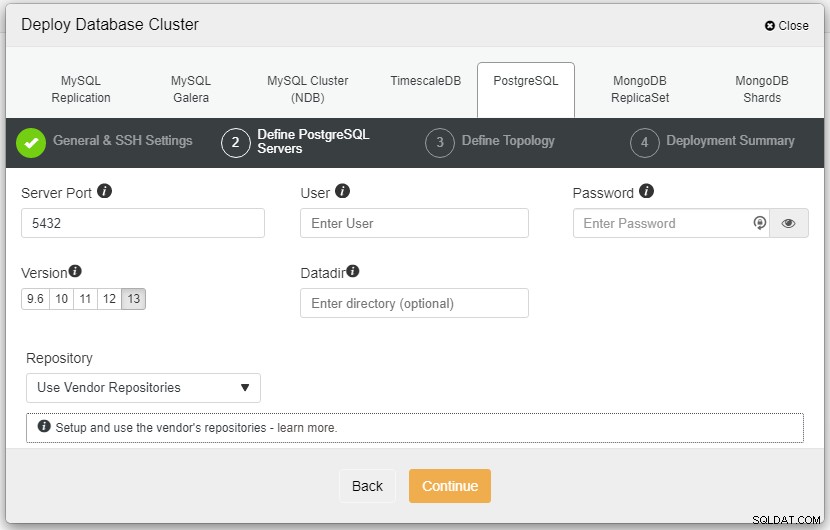The width and height of the screenshot is (830, 530).
Task: Click the Server Port info icon
Action: [x=104, y=191]
